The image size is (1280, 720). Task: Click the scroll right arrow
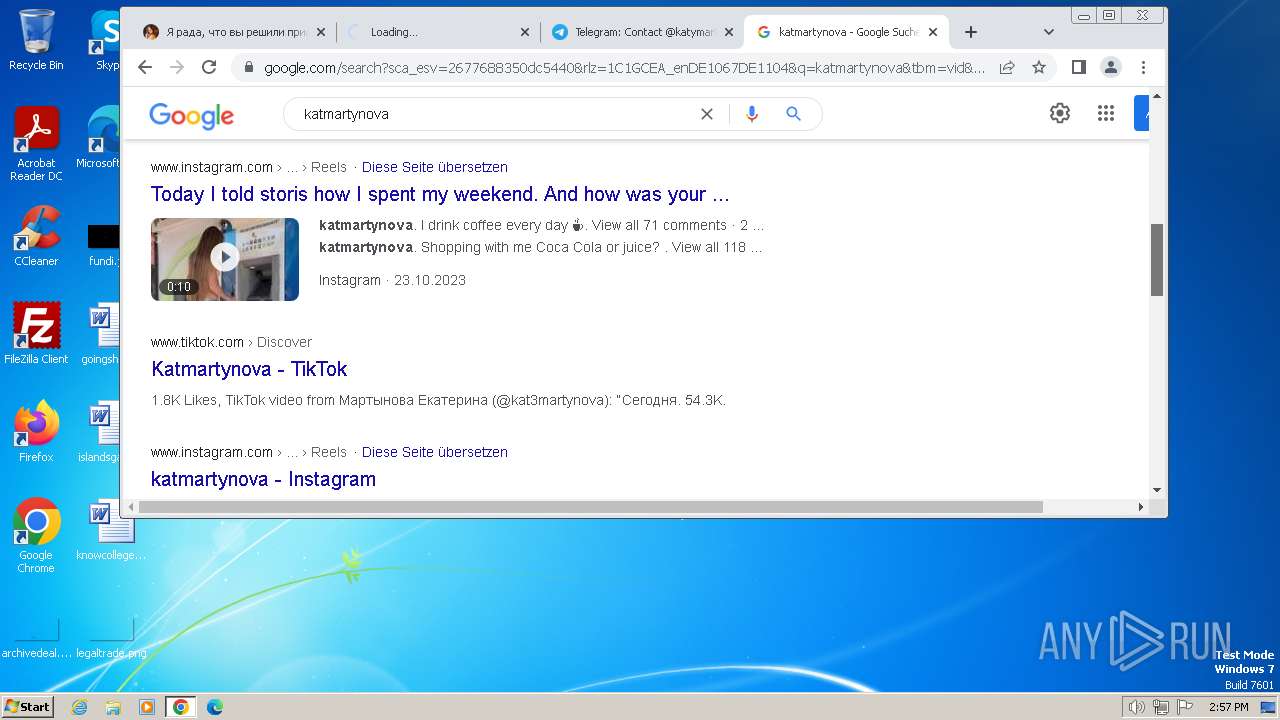pos(1141,507)
